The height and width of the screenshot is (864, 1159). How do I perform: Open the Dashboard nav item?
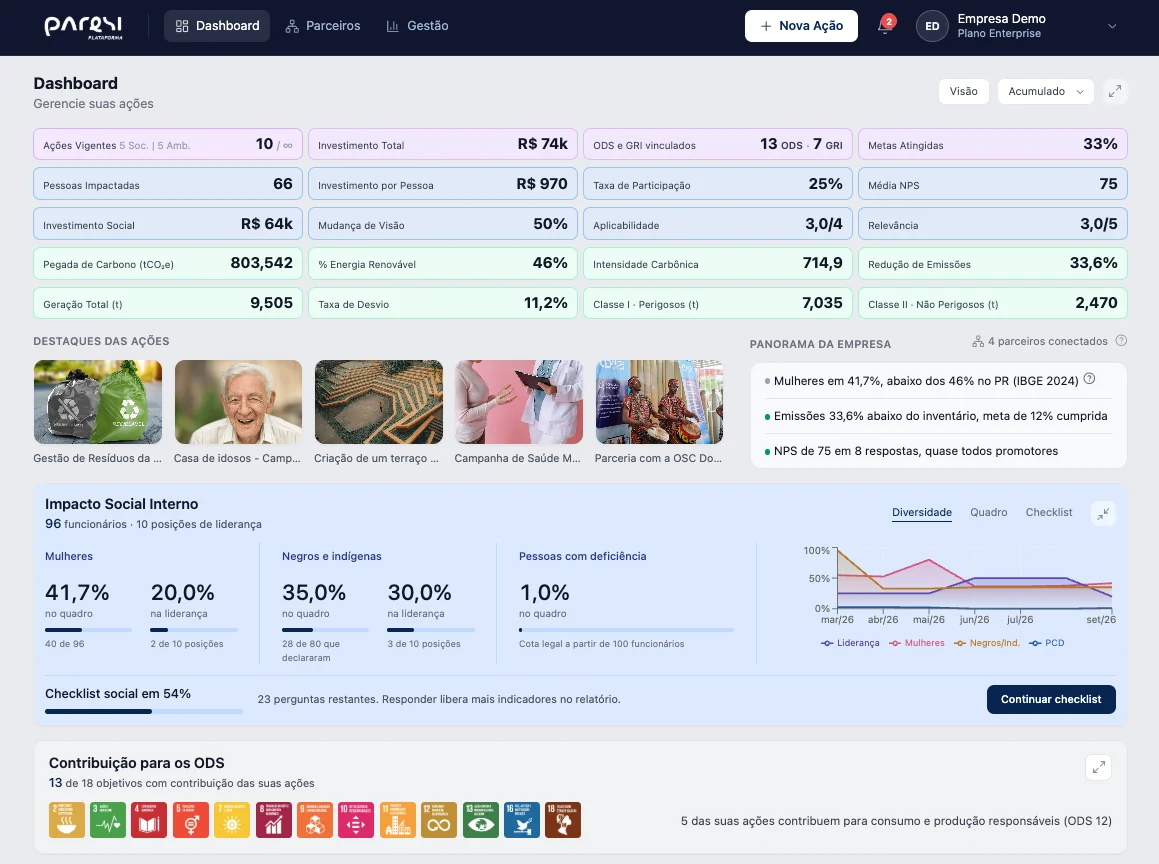(x=217, y=26)
